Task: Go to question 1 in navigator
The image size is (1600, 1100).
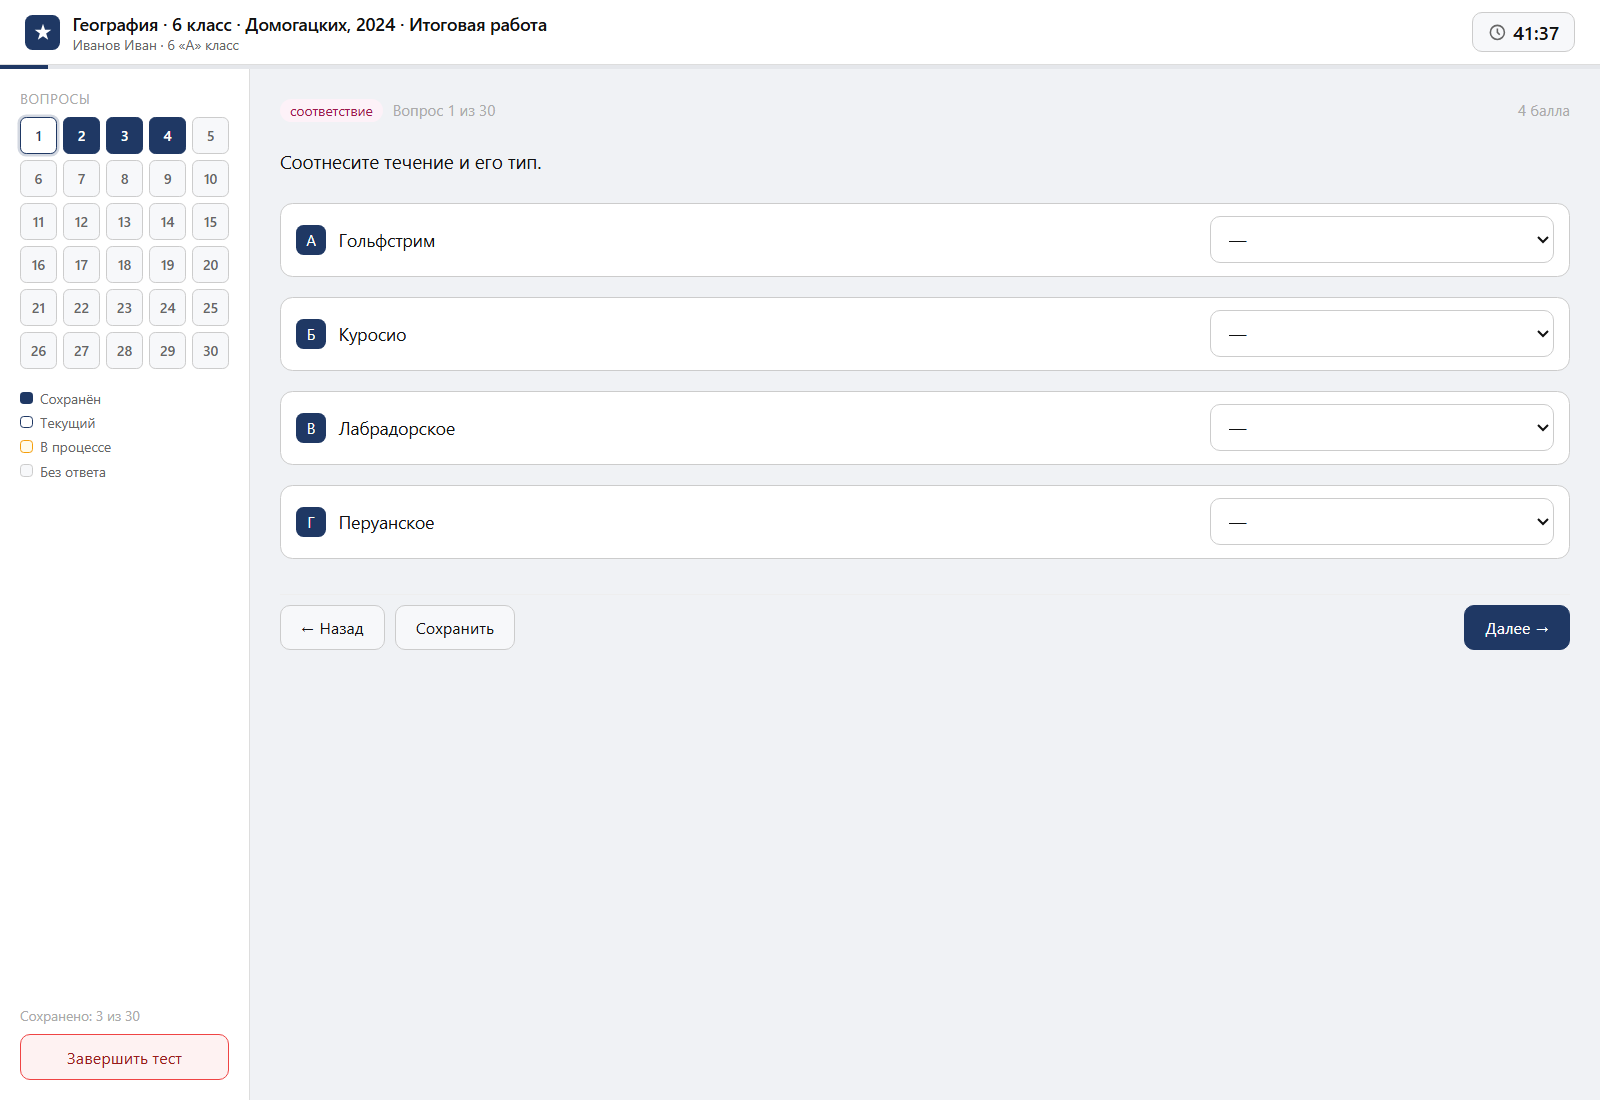Action: 38,136
